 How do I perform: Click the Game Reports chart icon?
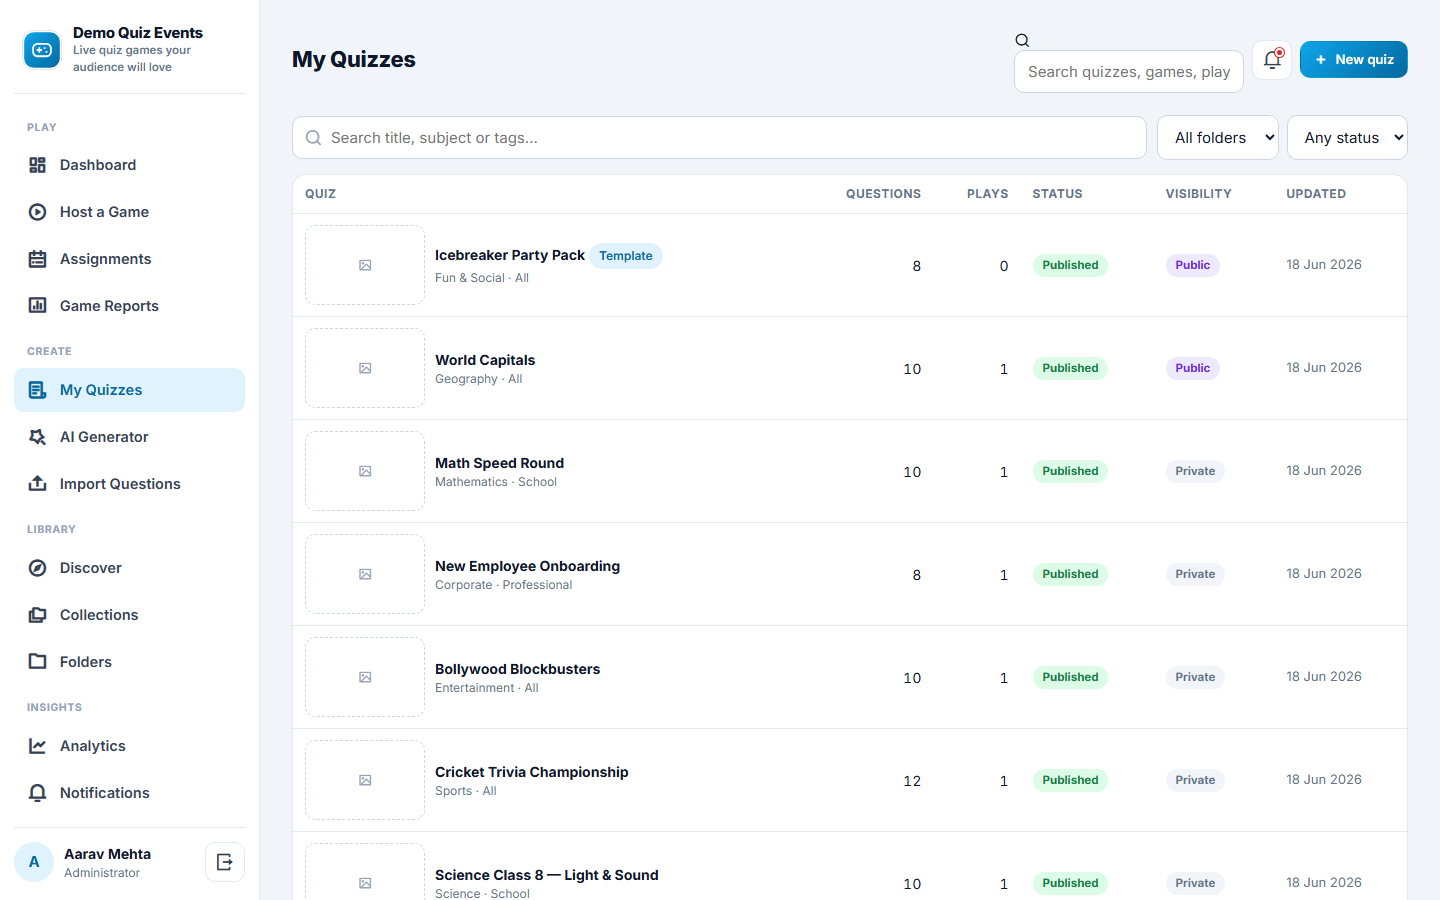pyautogui.click(x=37, y=306)
